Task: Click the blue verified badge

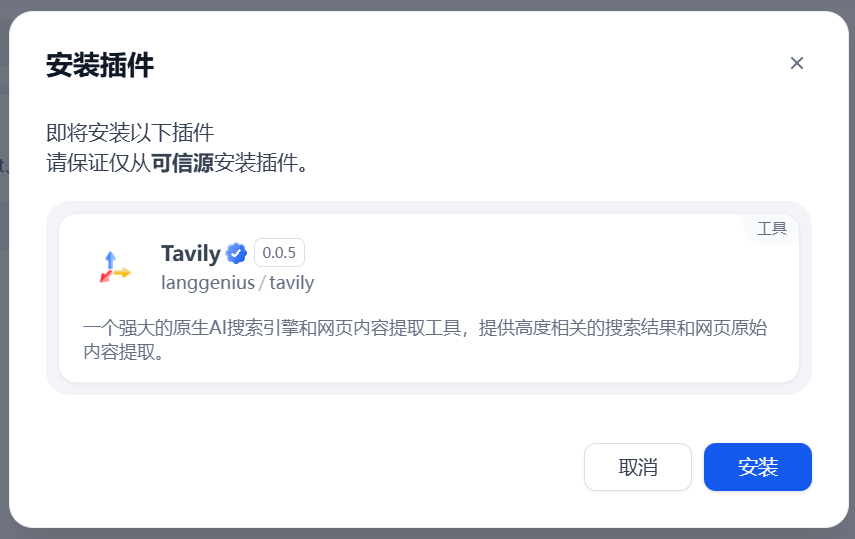Action: click(236, 253)
